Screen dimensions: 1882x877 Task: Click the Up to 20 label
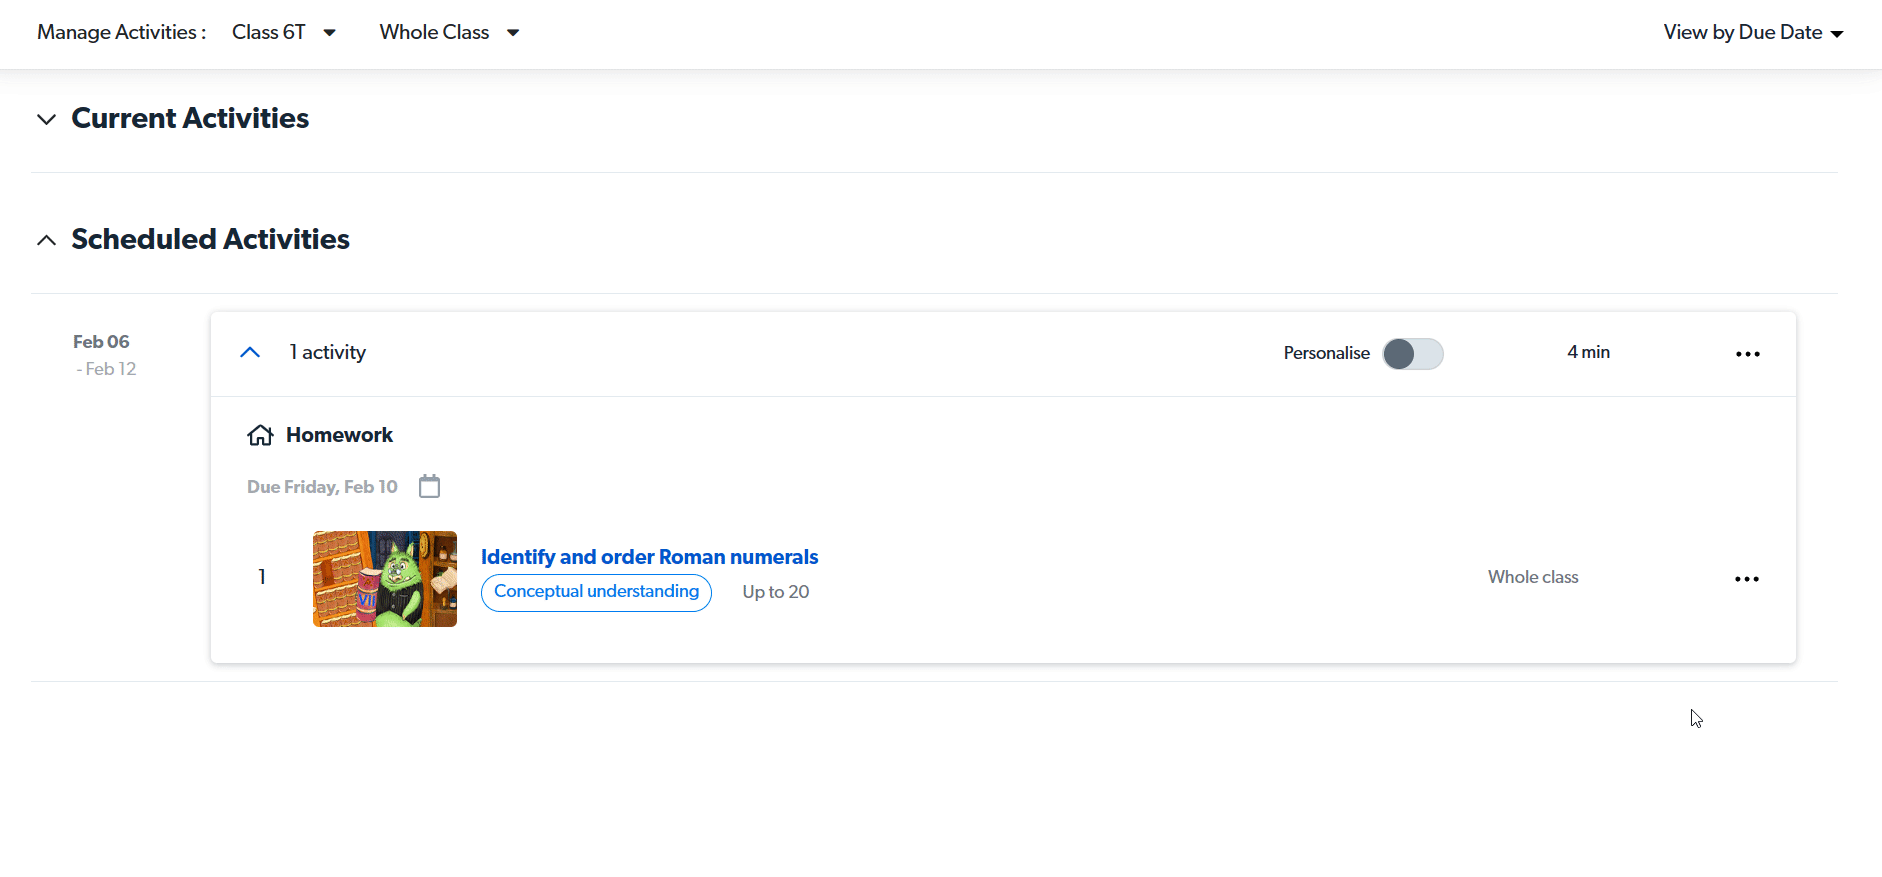(775, 592)
